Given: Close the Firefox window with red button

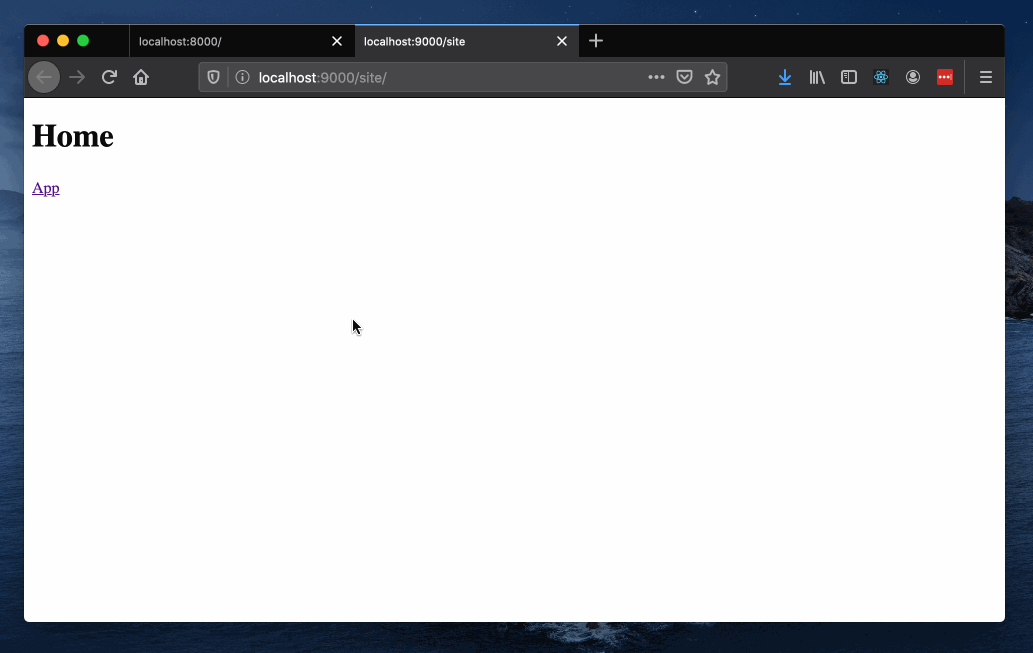Looking at the screenshot, I should (43, 41).
